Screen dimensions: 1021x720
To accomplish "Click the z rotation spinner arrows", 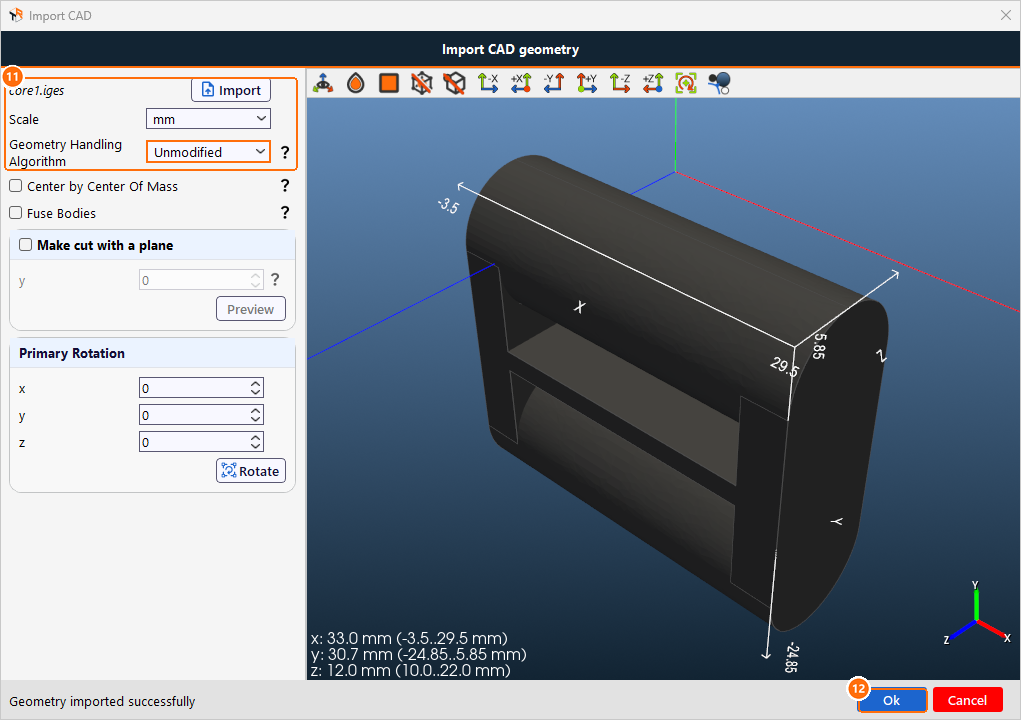I will pos(256,442).
